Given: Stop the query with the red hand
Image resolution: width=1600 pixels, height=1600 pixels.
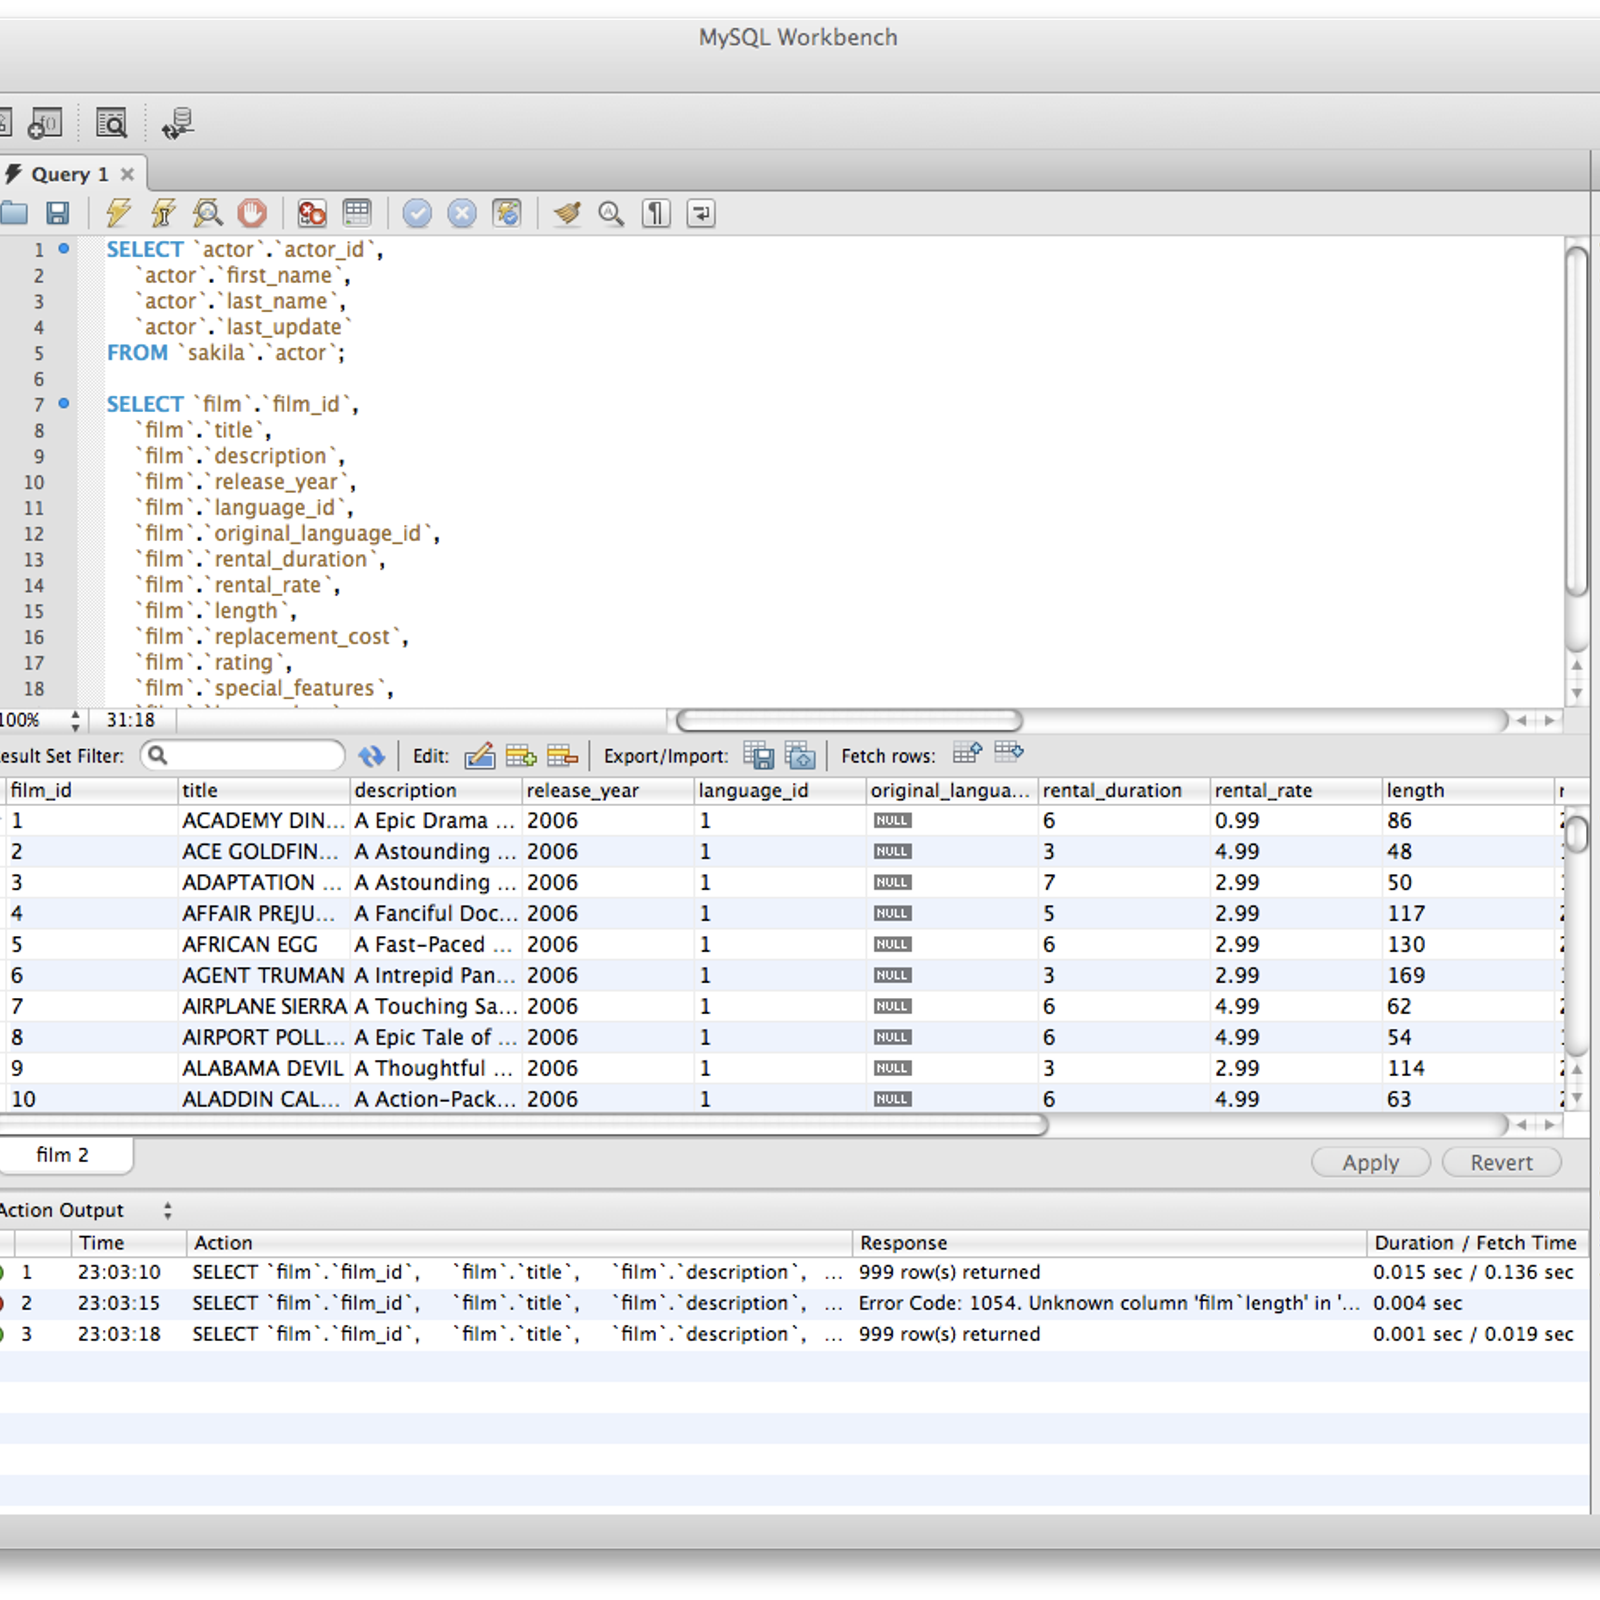Looking at the screenshot, I should [x=252, y=213].
